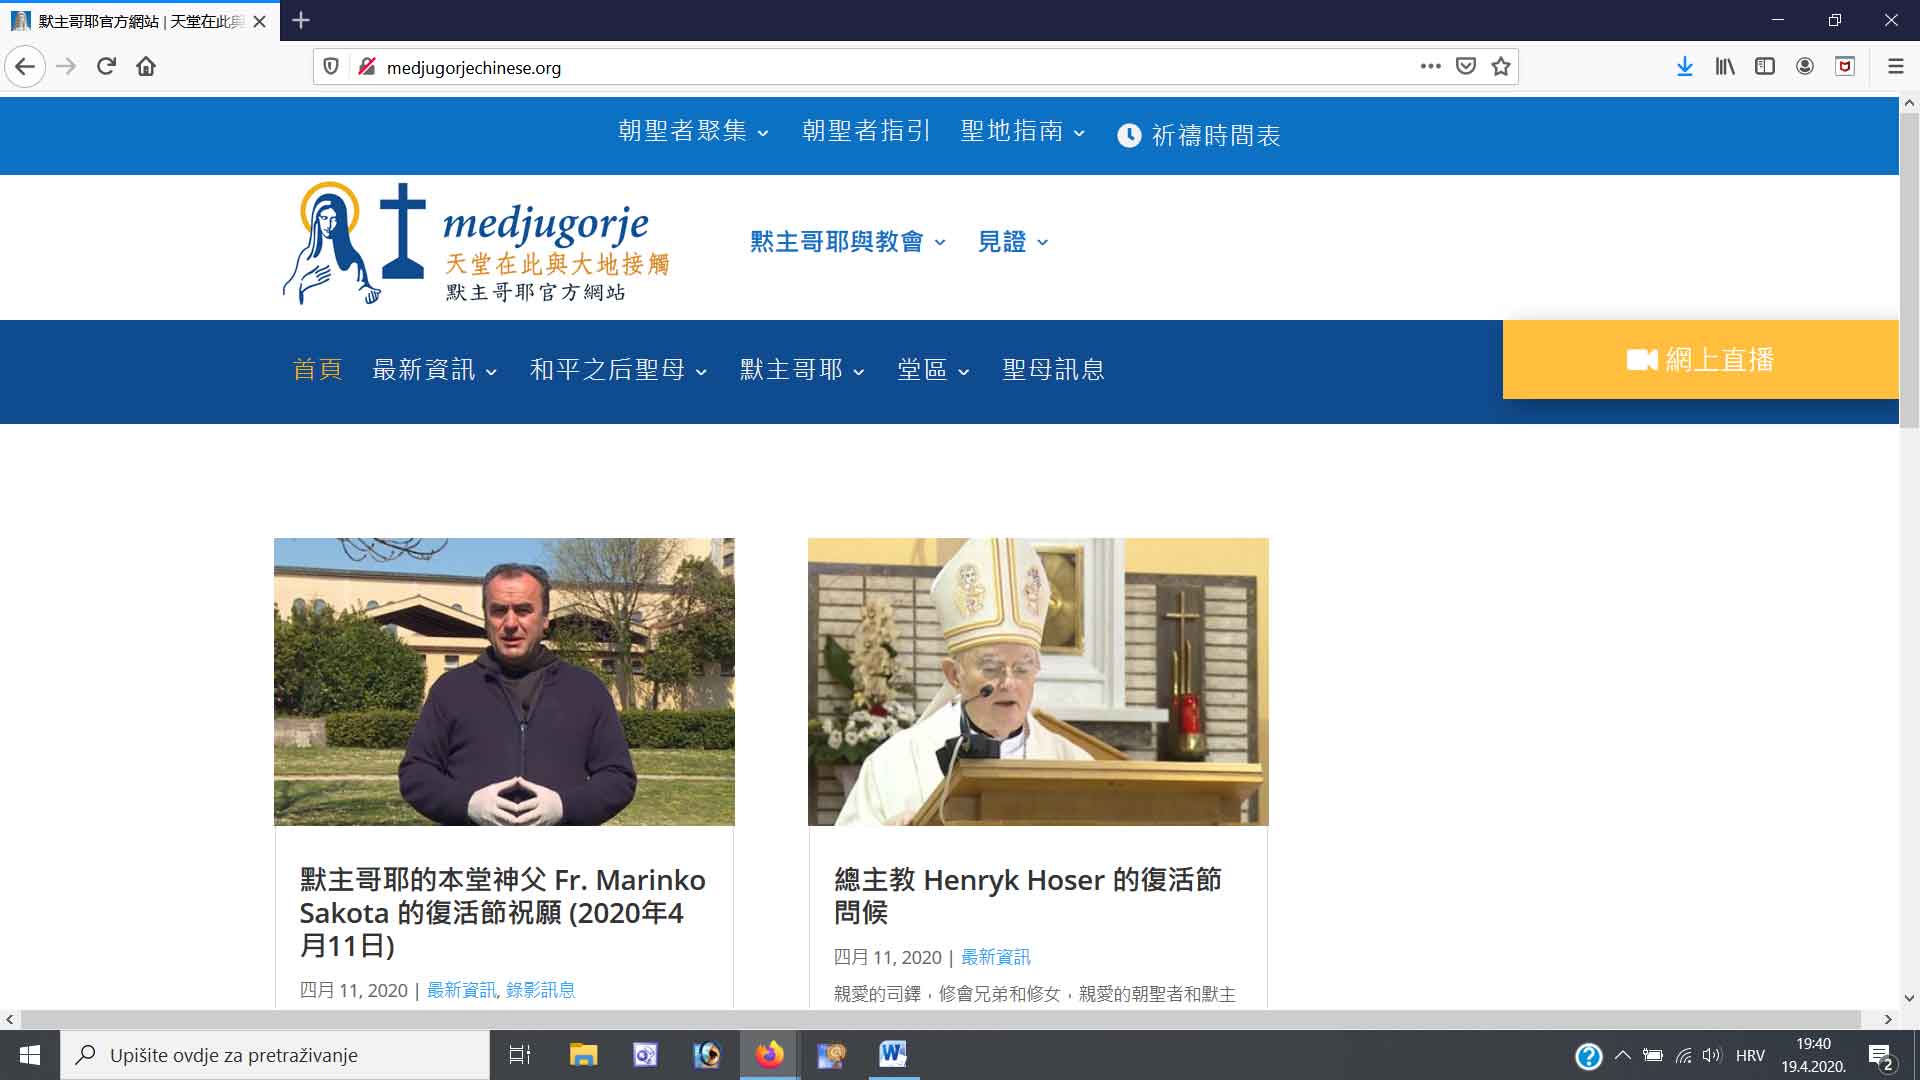This screenshot has width=1920, height=1080.
Task: Go back with the browser back arrow
Action: 25,67
